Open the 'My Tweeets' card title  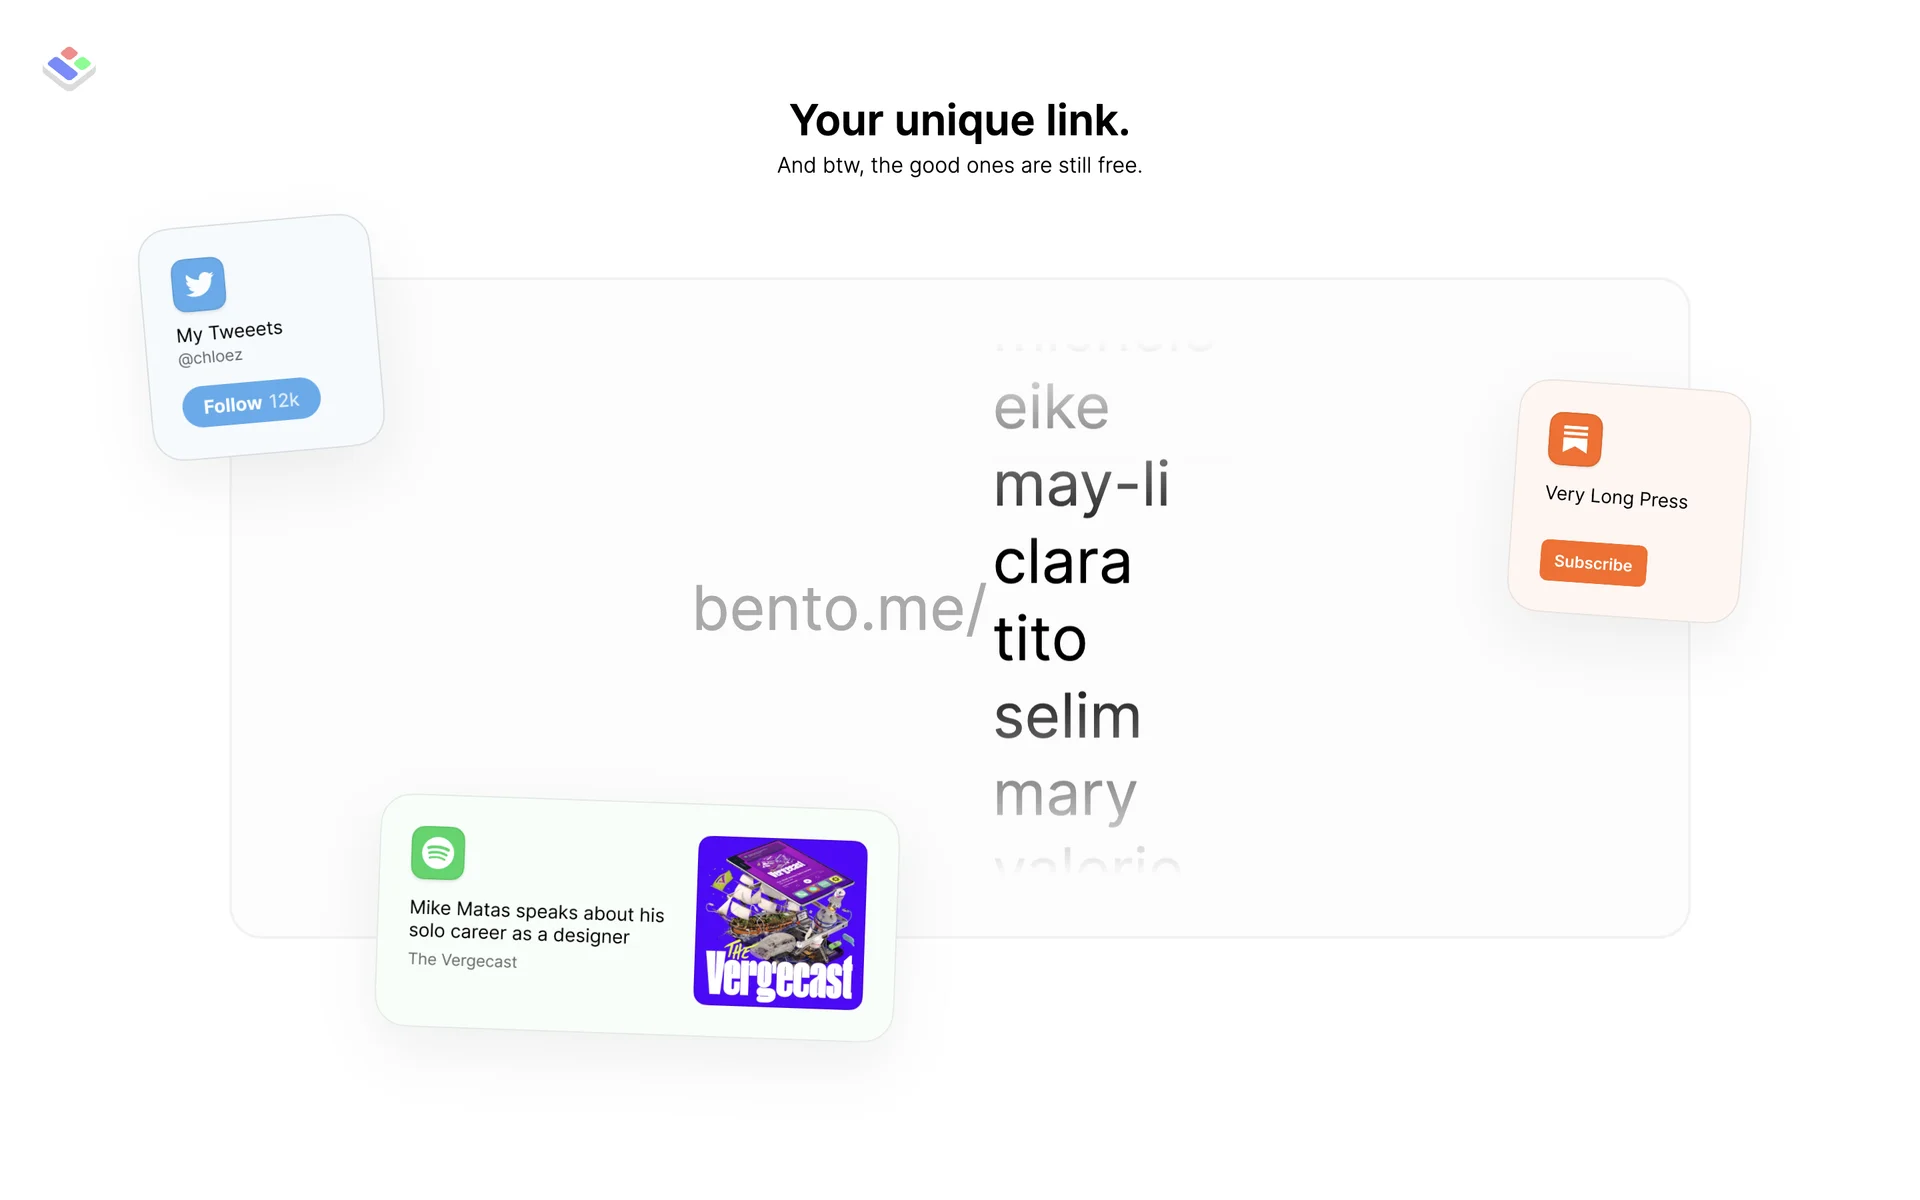[x=229, y=331]
